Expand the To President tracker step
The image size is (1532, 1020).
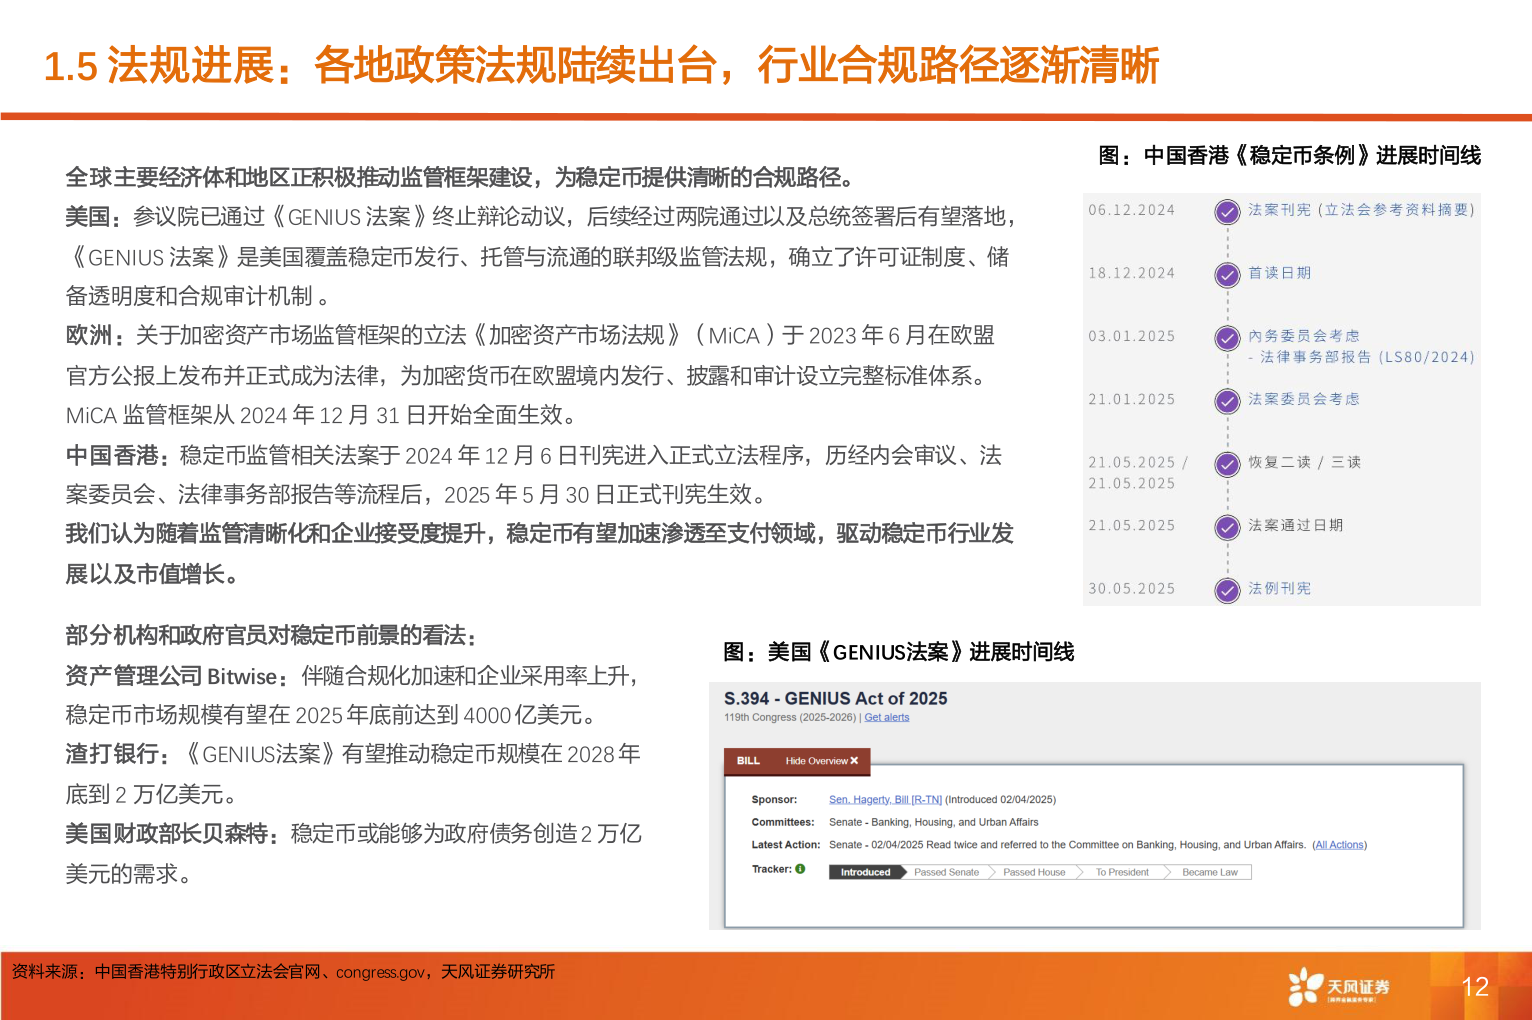[x=1122, y=871]
